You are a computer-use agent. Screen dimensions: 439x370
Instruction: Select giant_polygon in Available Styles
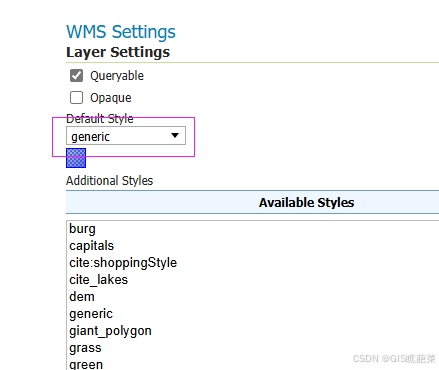tap(110, 331)
